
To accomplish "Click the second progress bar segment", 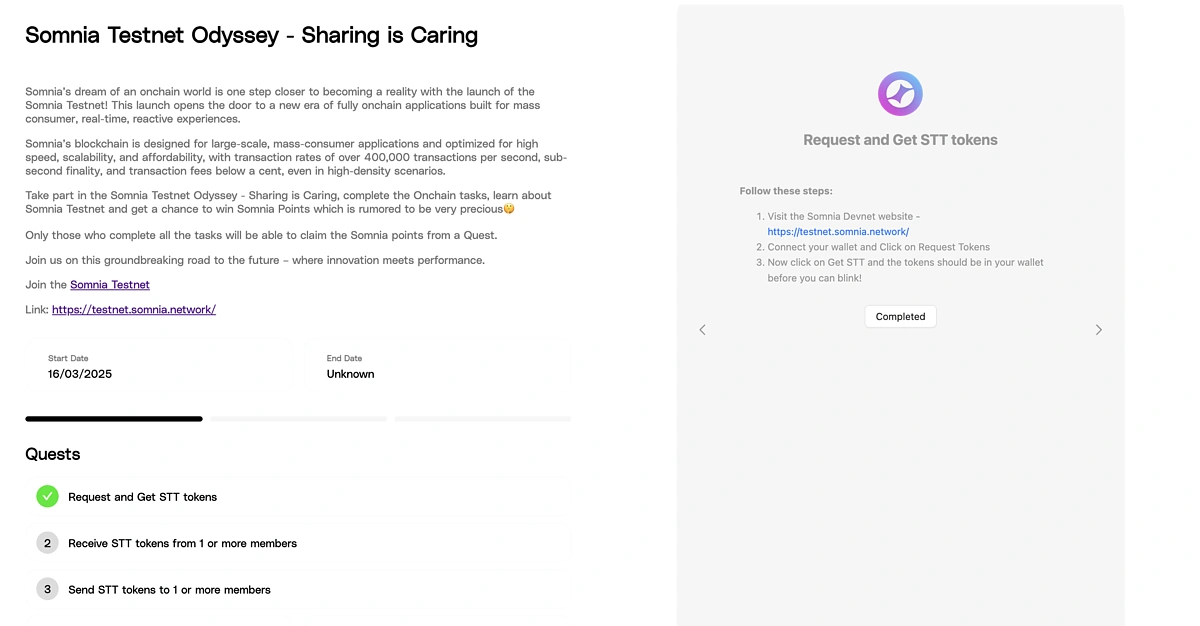I will pyautogui.click(x=298, y=419).
